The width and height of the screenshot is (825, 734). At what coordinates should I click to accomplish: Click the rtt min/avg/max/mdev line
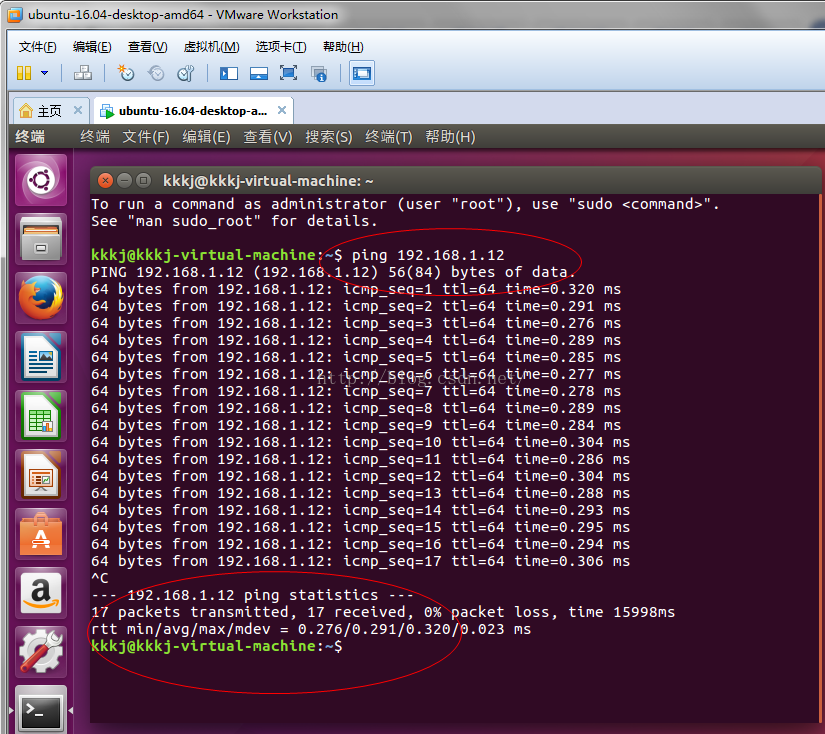[311, 629]
